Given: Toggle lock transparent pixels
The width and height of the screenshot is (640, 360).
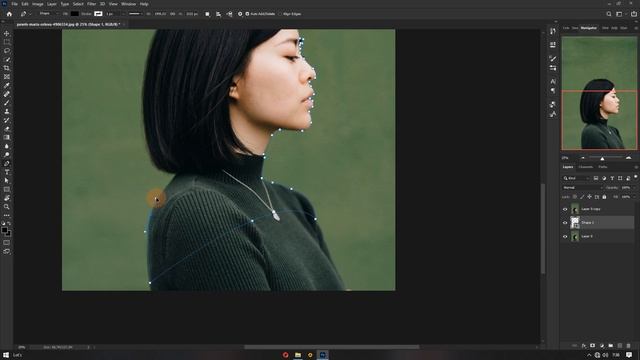Looking at the screenshot, I should tap(575, 197).
